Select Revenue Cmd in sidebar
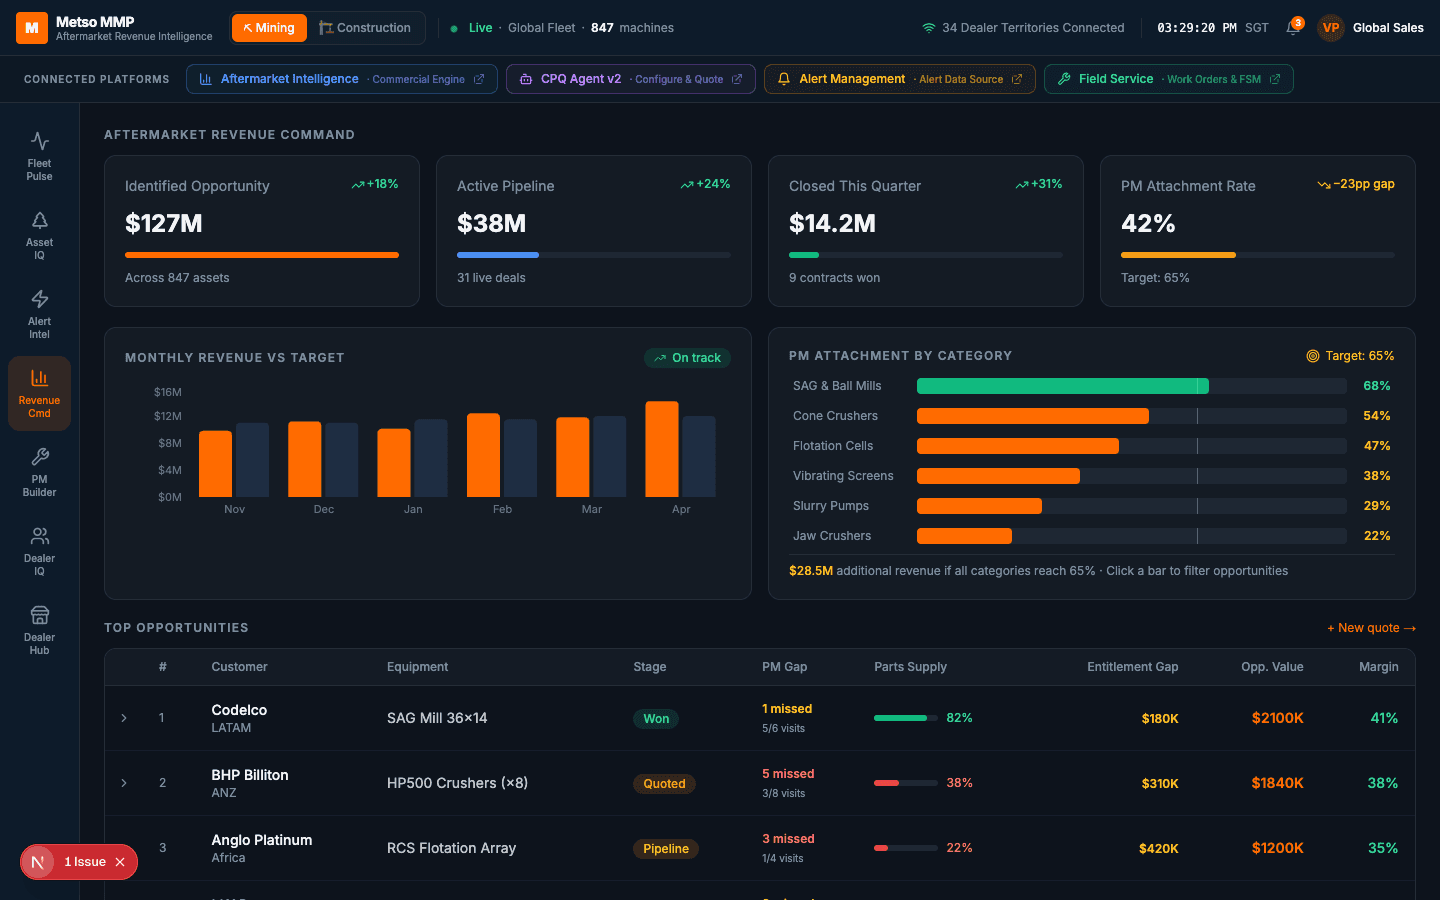Screen dimensions: 1440x900 39,393
